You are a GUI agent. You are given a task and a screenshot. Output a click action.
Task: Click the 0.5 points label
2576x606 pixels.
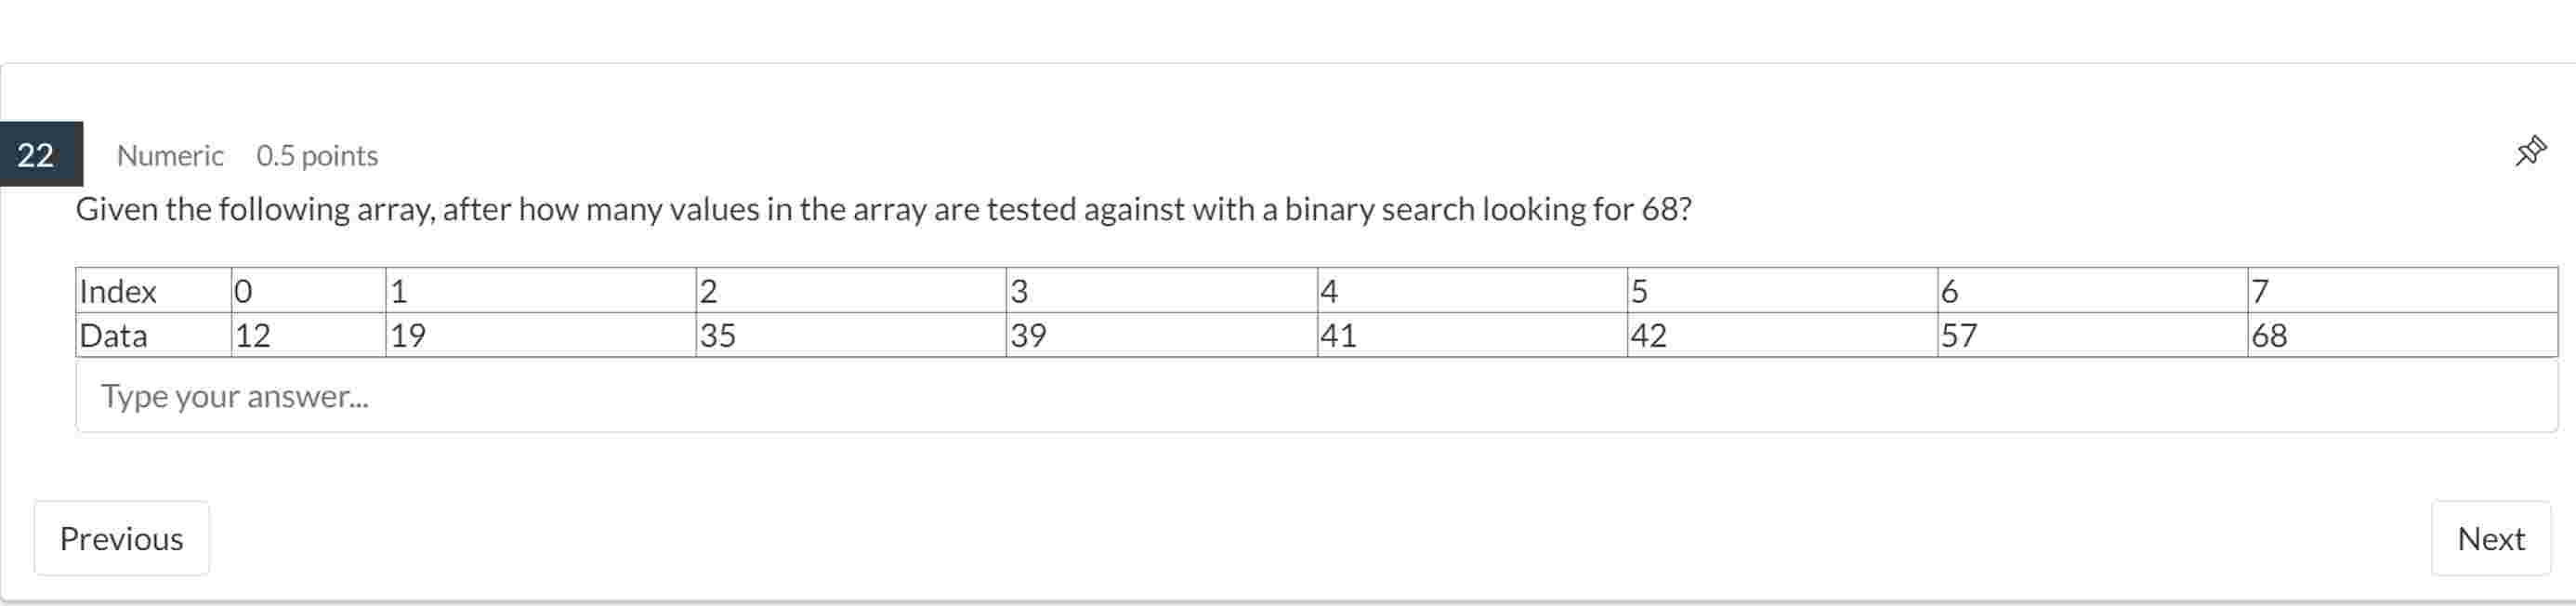pos(318,155)
